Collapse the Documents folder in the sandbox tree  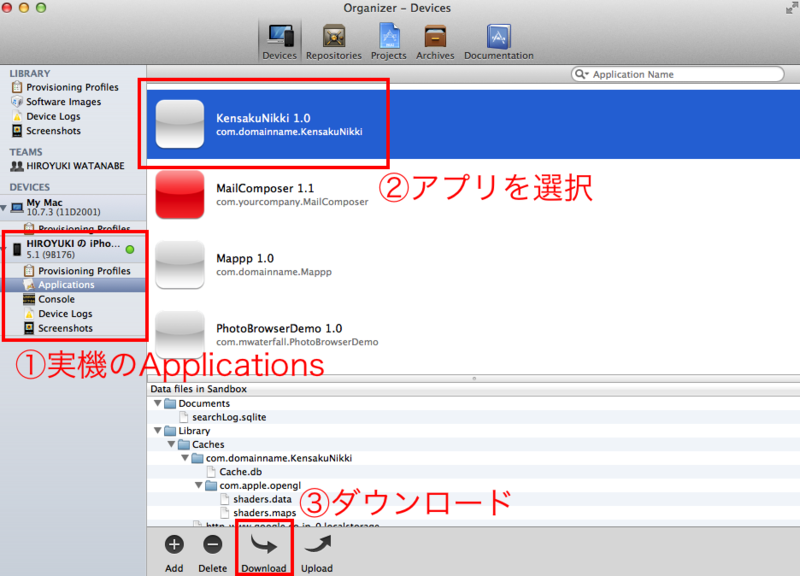156,403
